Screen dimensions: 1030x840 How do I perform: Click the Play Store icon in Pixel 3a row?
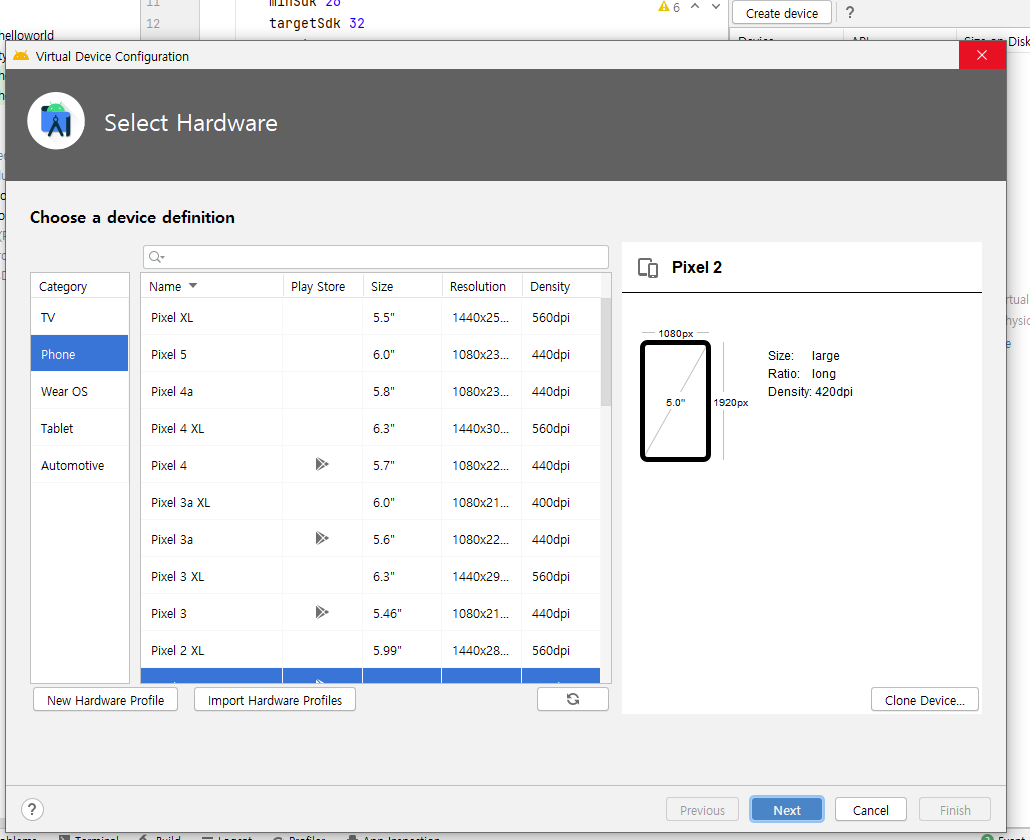pos(322,539)
